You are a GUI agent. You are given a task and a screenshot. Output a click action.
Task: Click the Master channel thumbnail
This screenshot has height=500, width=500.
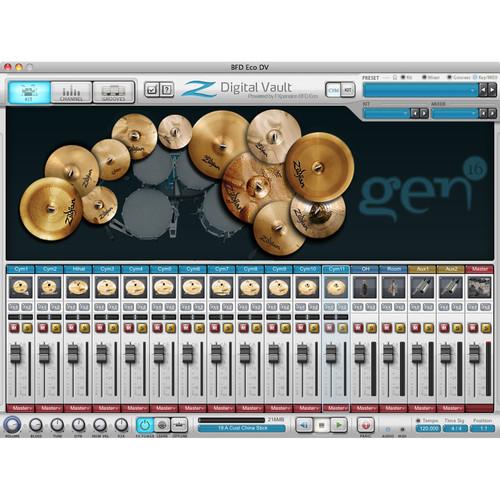pos(479,287)
